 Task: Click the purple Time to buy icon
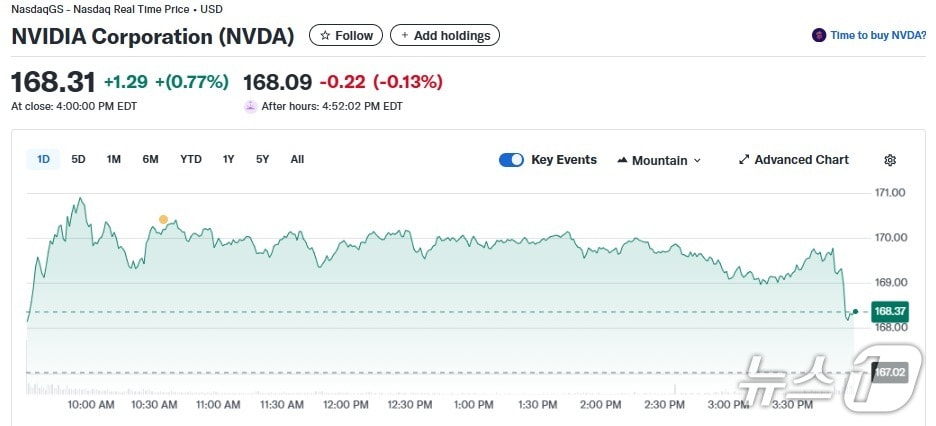(820, 35)
